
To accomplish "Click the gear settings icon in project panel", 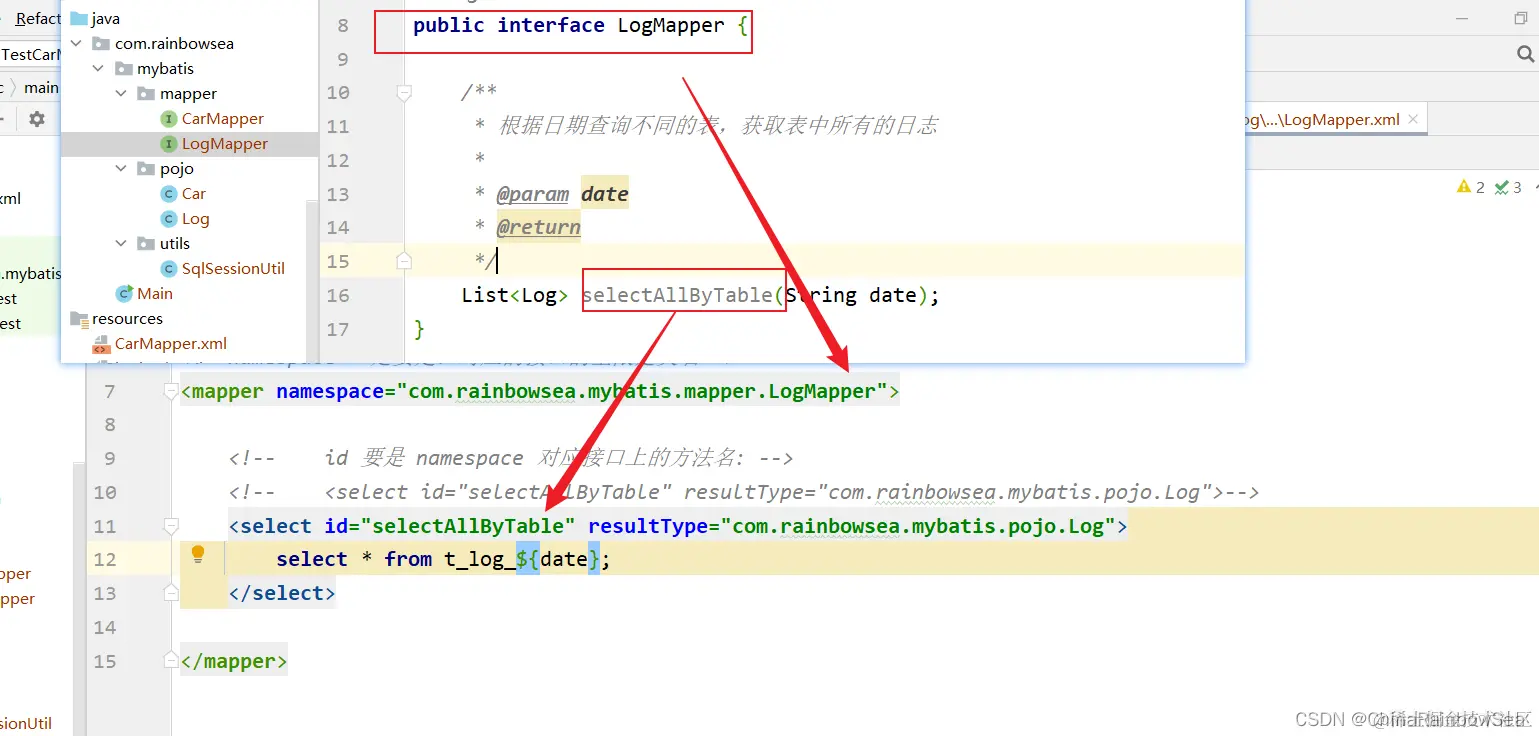I will click(x=37, y=119).
